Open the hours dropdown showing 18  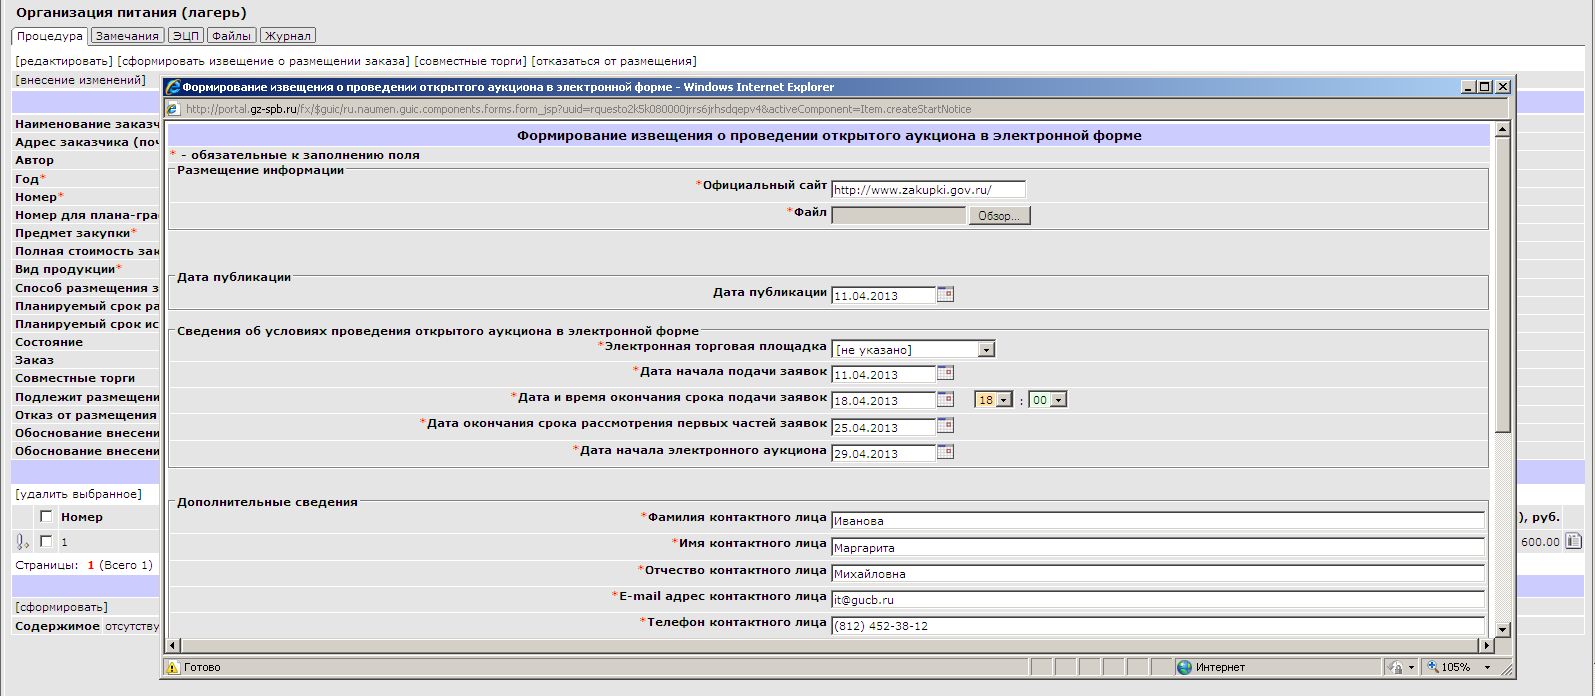[x=1004, y=400]
